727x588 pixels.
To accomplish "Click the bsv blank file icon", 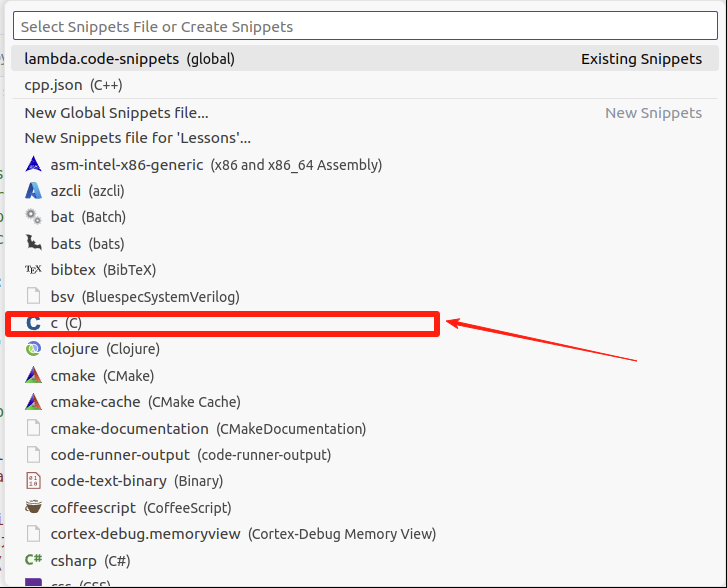I will [x=33, y=296].
